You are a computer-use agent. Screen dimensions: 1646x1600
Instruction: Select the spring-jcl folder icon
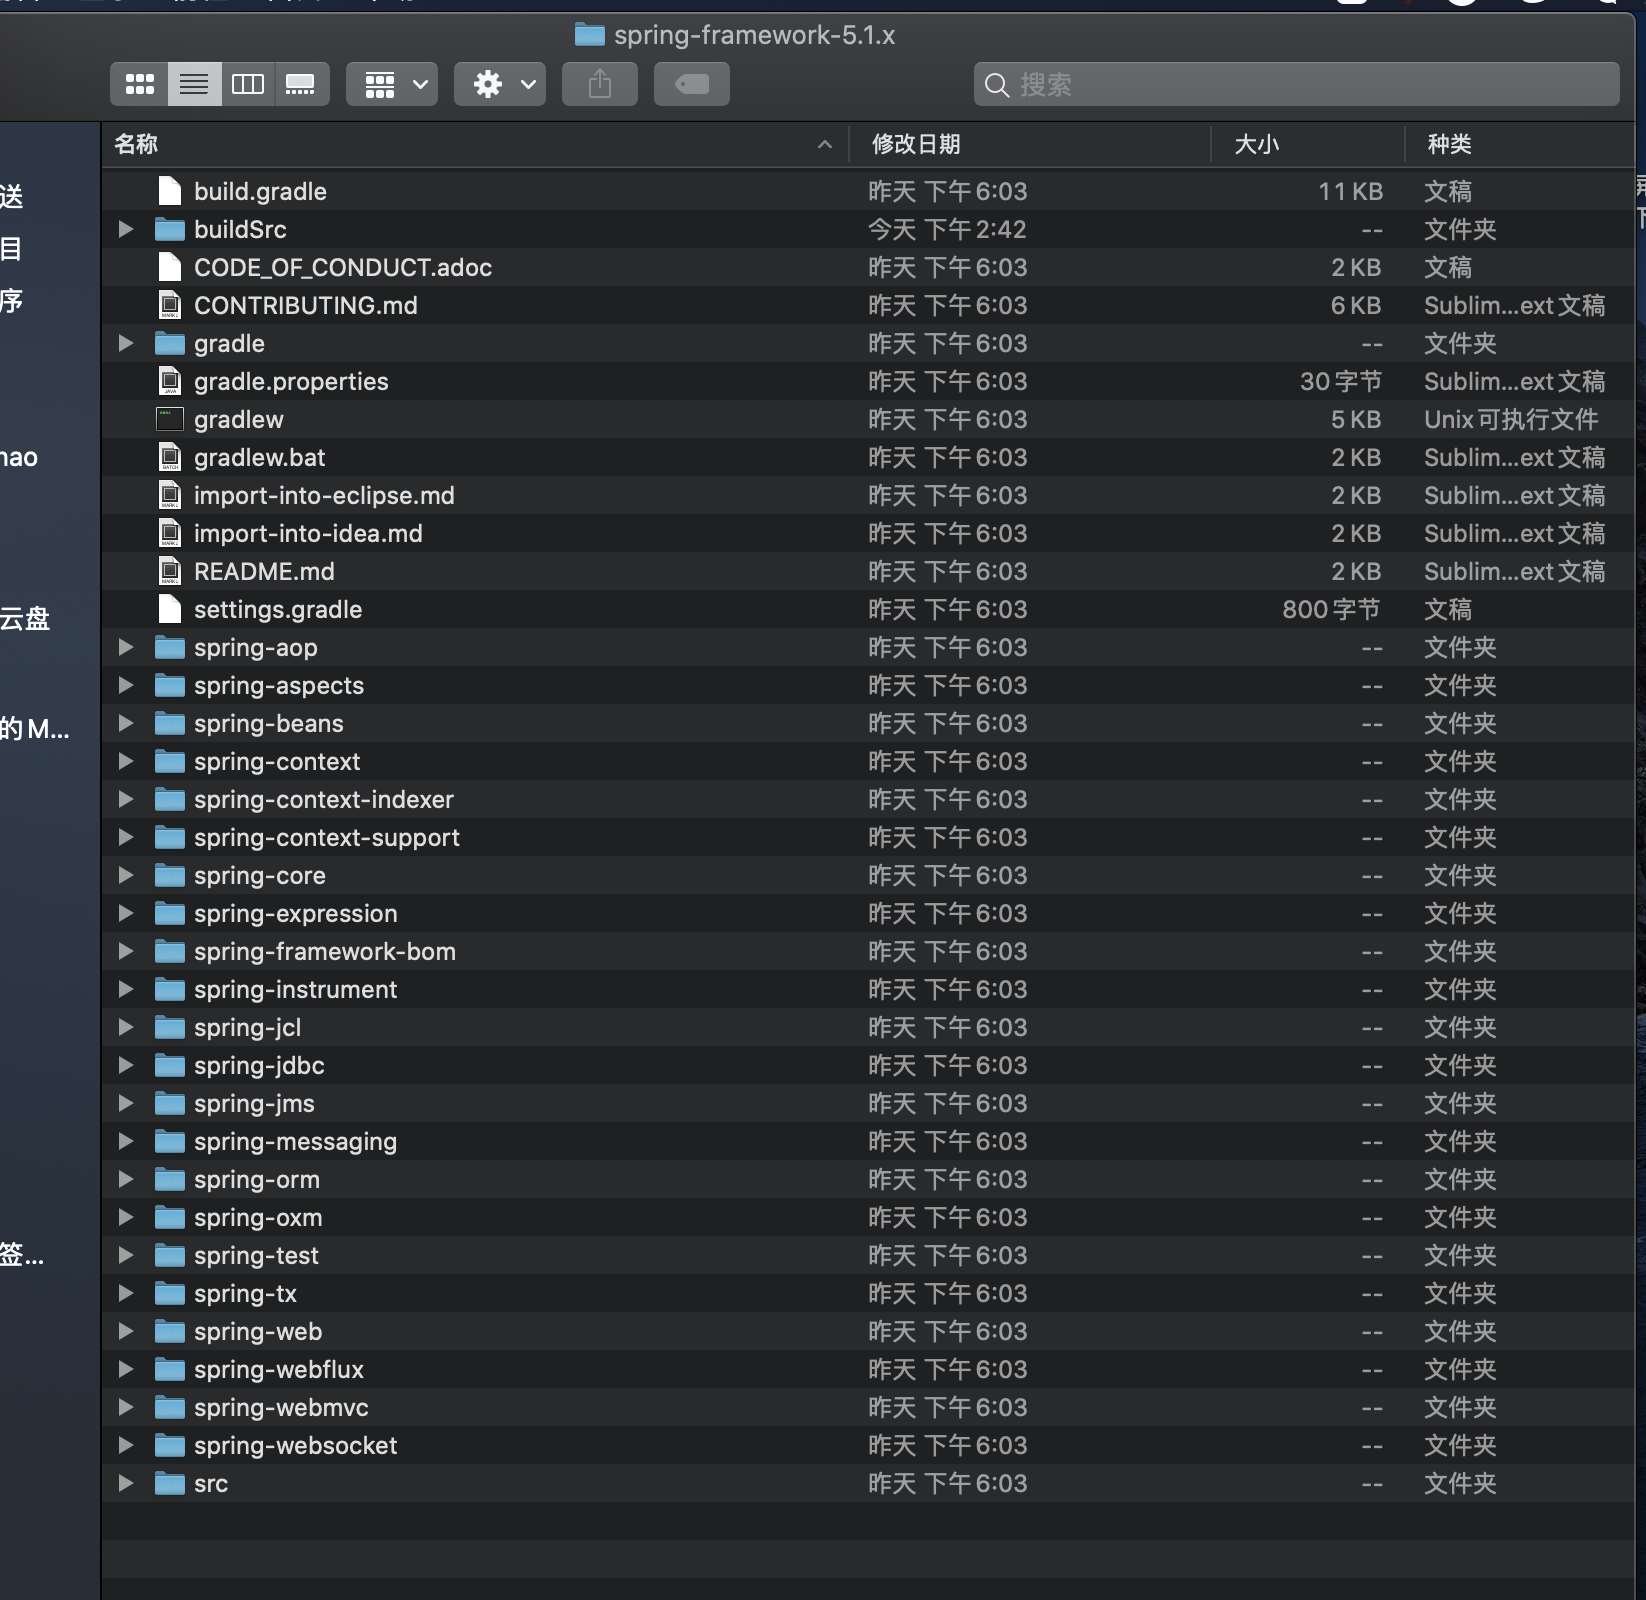coord(170,1027)
